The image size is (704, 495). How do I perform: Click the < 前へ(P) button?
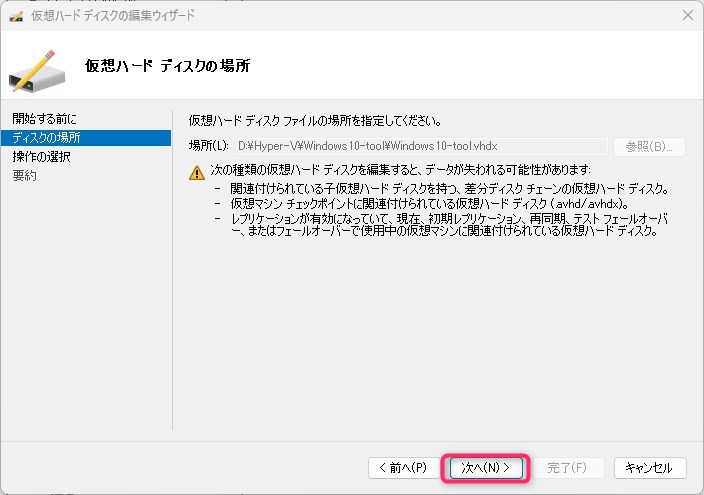tap(403, 467)
